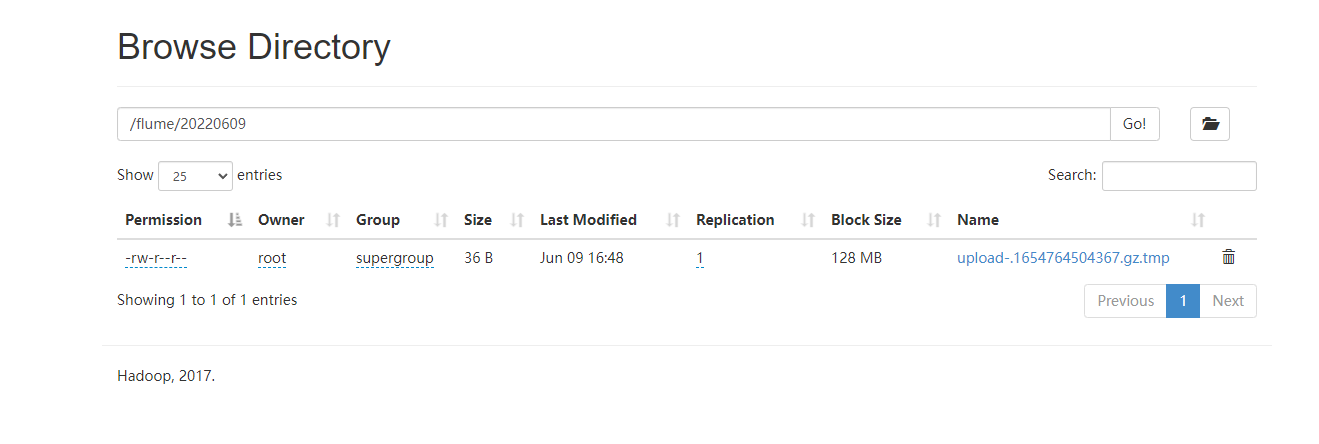
Task: Sort by Name column arrows icon
Action: (1198, 220)
